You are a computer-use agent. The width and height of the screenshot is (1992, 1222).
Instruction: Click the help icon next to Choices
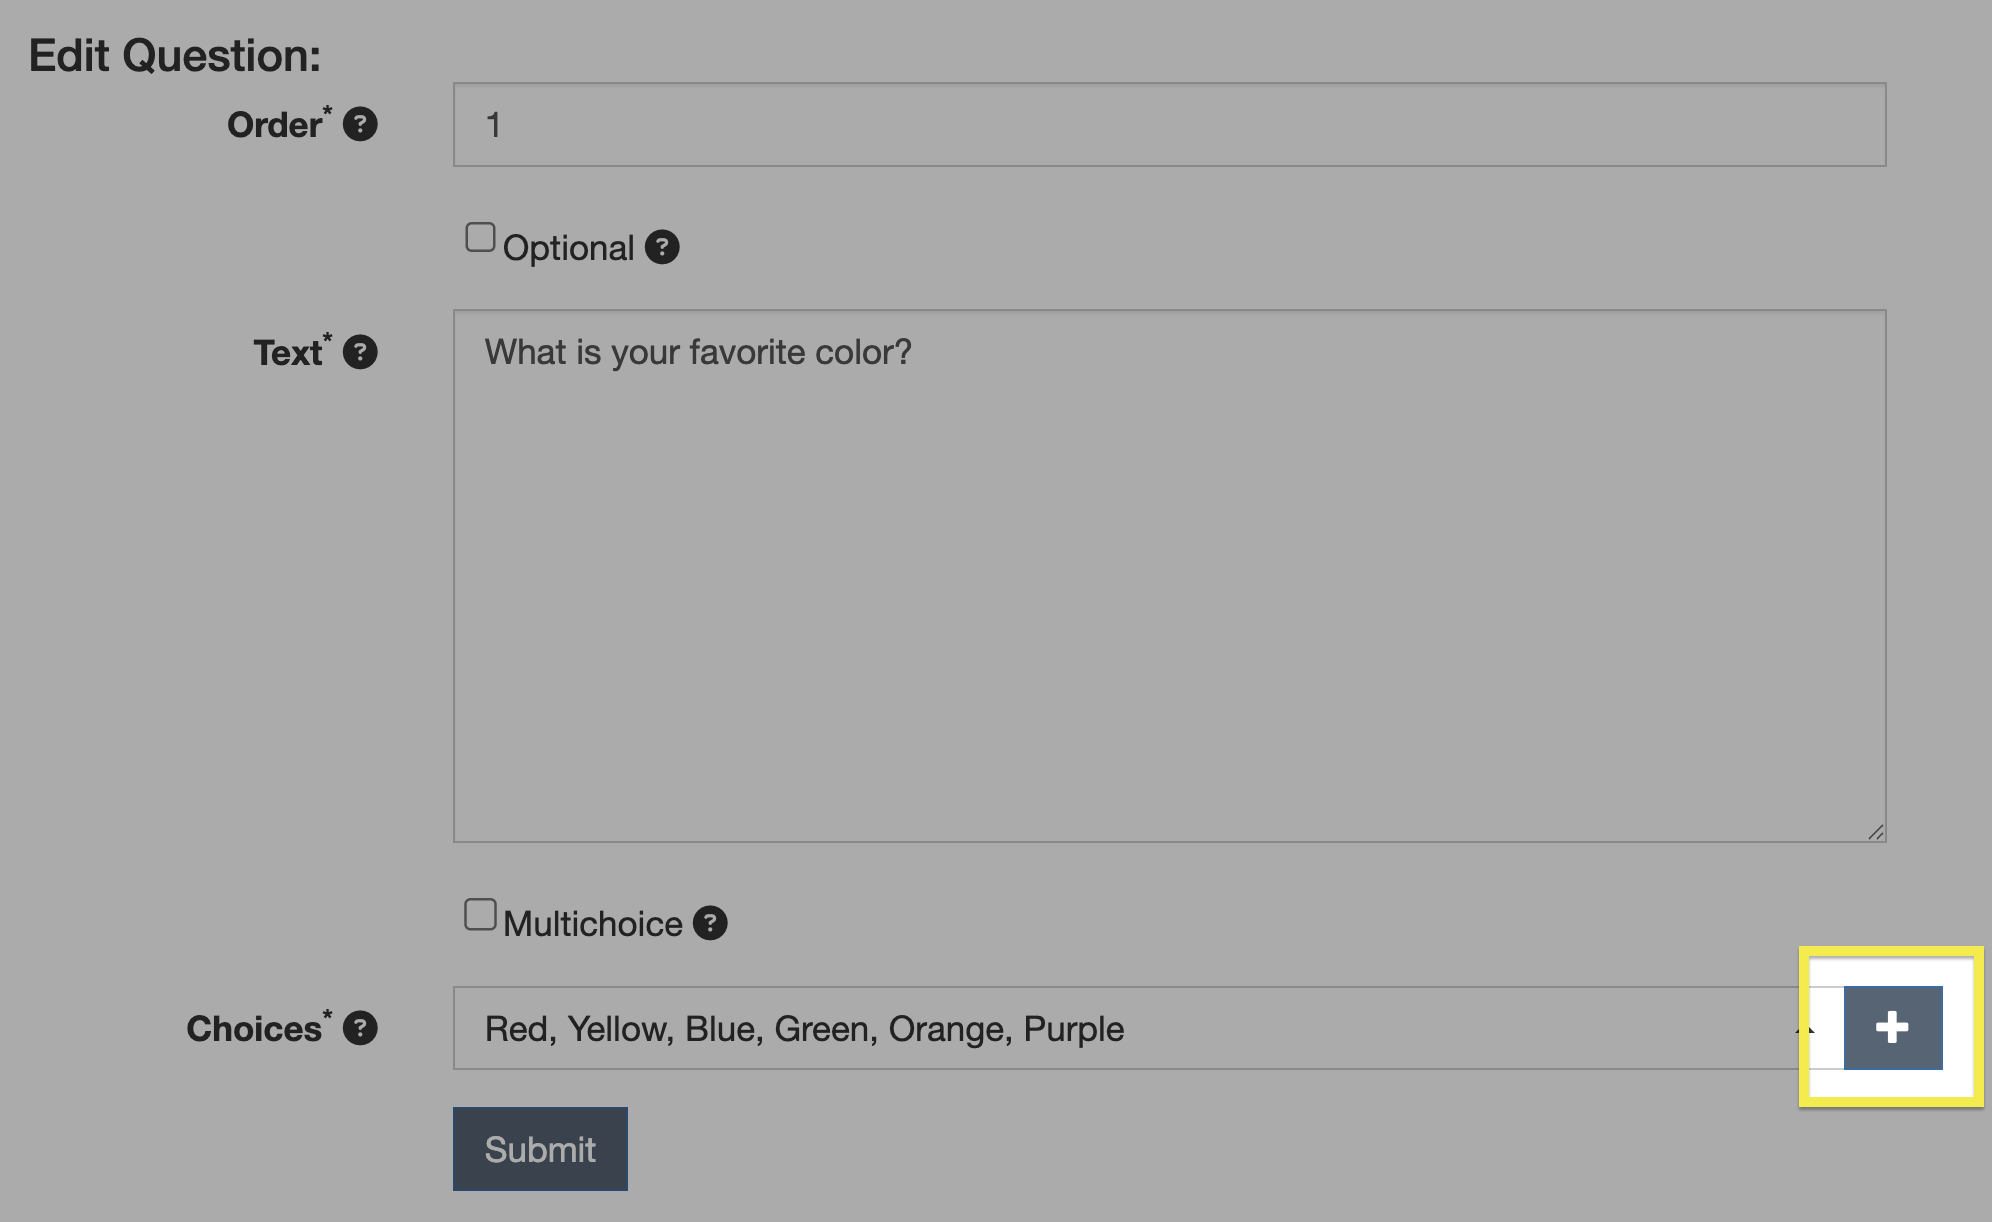(360, 1028)
